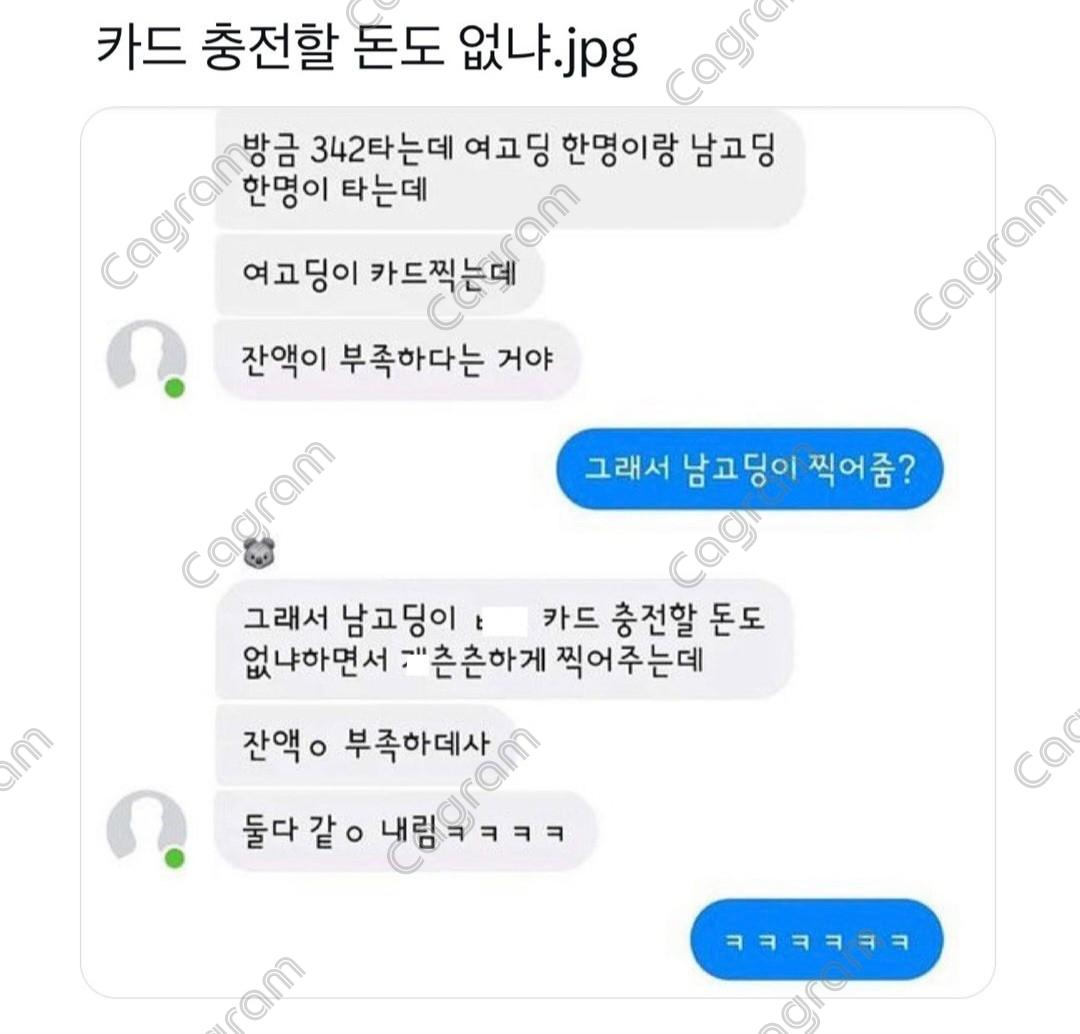
Task: Click the green online dot on the lower avatar
Action: [x=175, y=858]
